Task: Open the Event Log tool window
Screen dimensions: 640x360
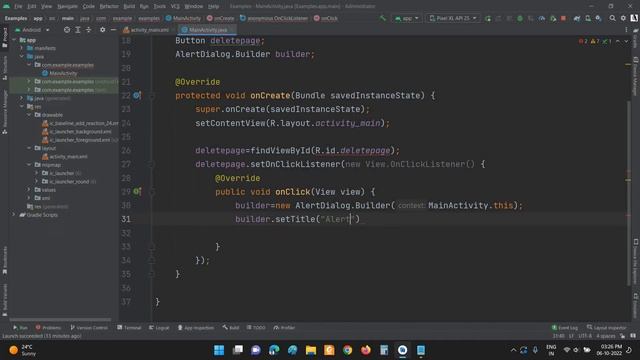Action: (x=564, y=327)
